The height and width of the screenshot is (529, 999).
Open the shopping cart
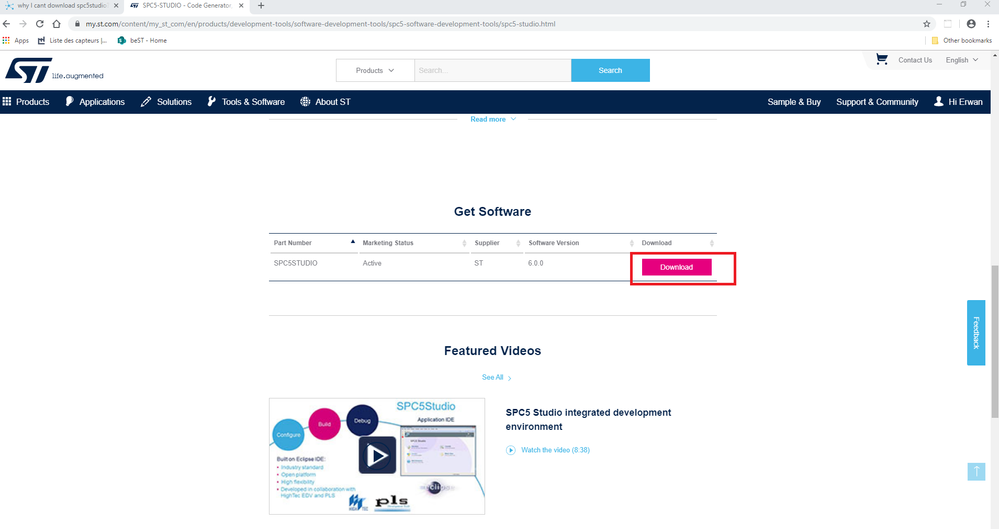tap(882, 59)
